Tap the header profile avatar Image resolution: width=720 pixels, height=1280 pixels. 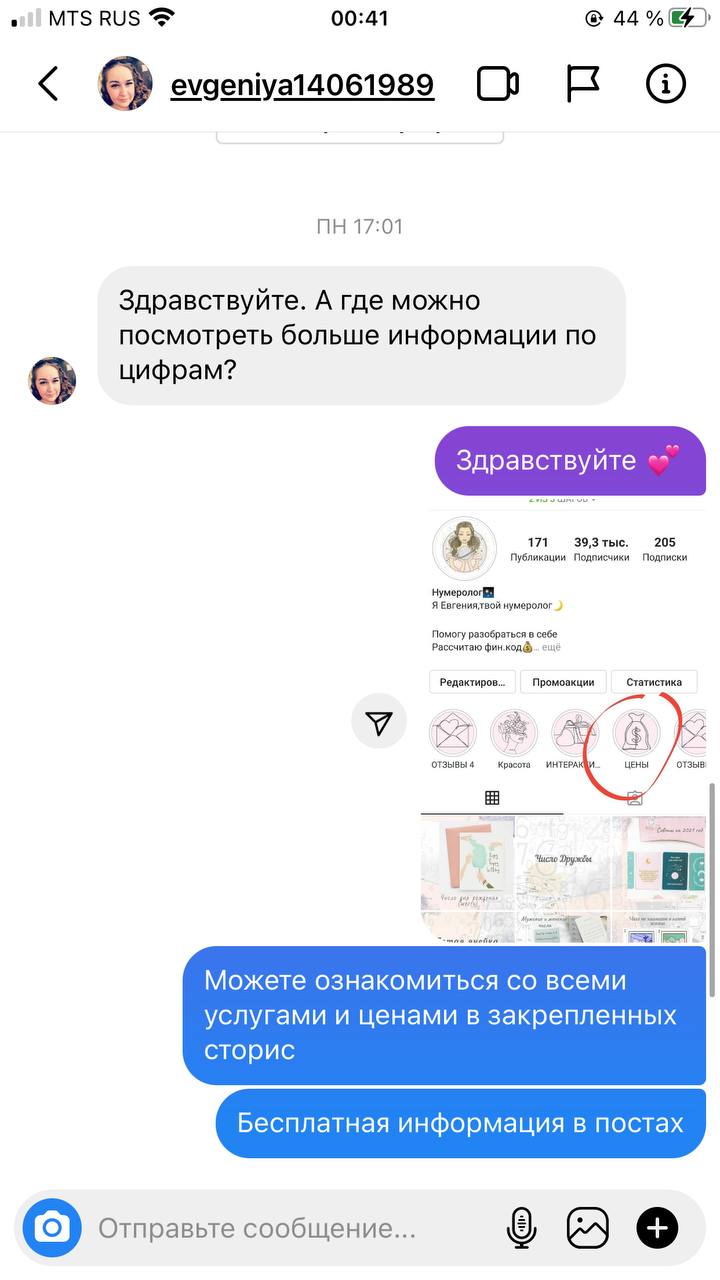pos(125,84)
